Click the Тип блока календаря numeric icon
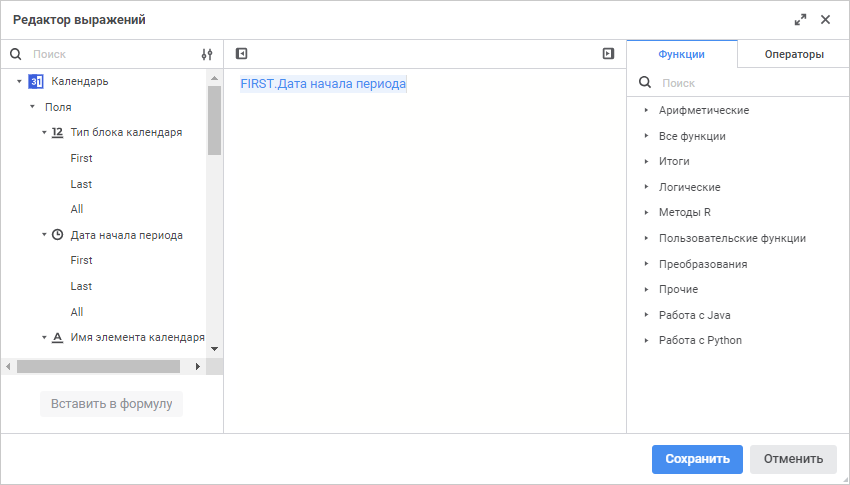 (57, 132)
